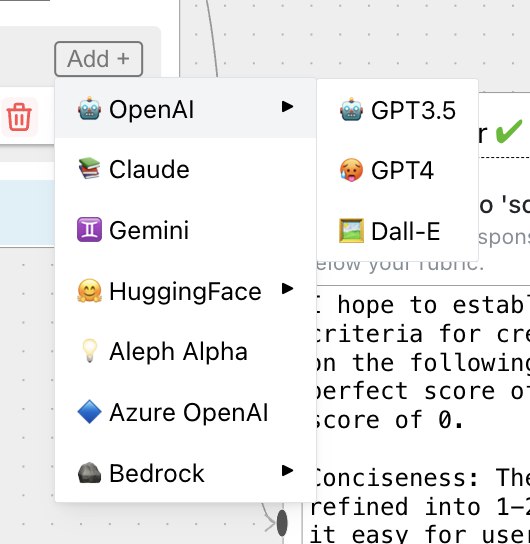Expand the Bedrock submenu arrow
Image resolution: width=530 pixels, height=544 pixels.
pos(288,470)
